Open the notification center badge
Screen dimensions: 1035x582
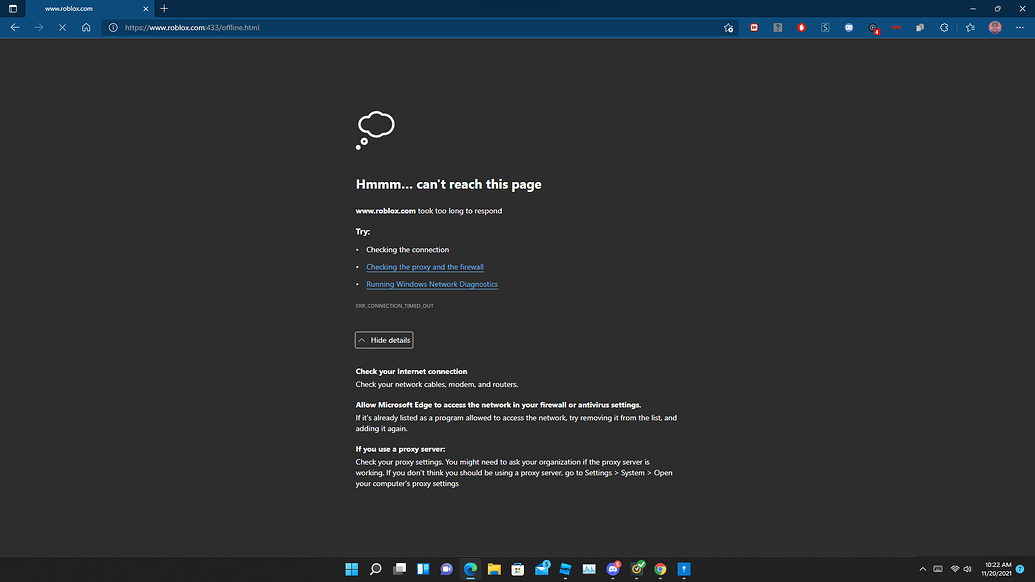click(1020, 569)
